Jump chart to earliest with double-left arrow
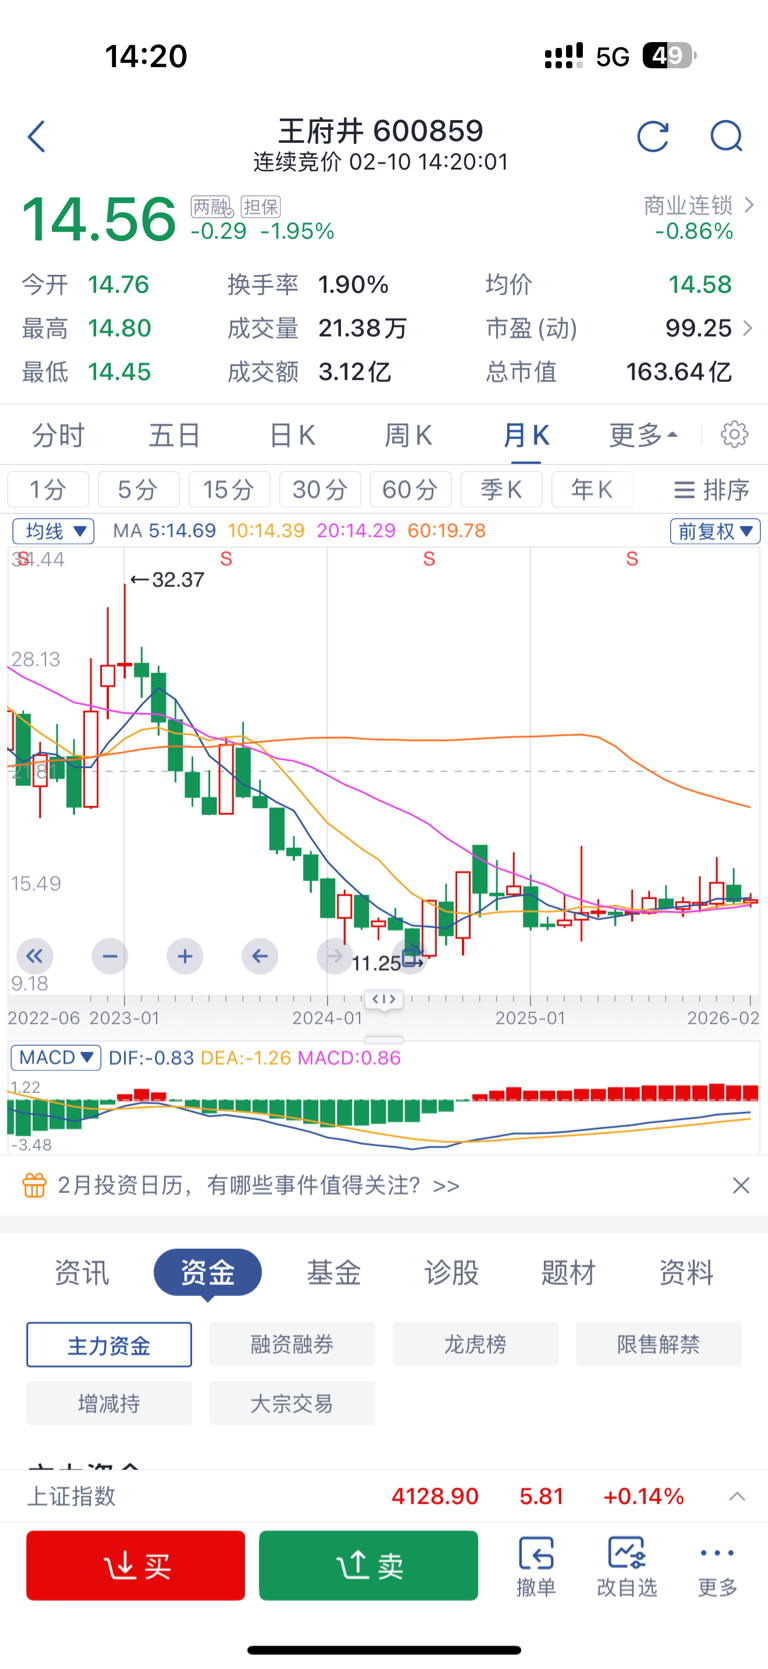 coord(34,956)
